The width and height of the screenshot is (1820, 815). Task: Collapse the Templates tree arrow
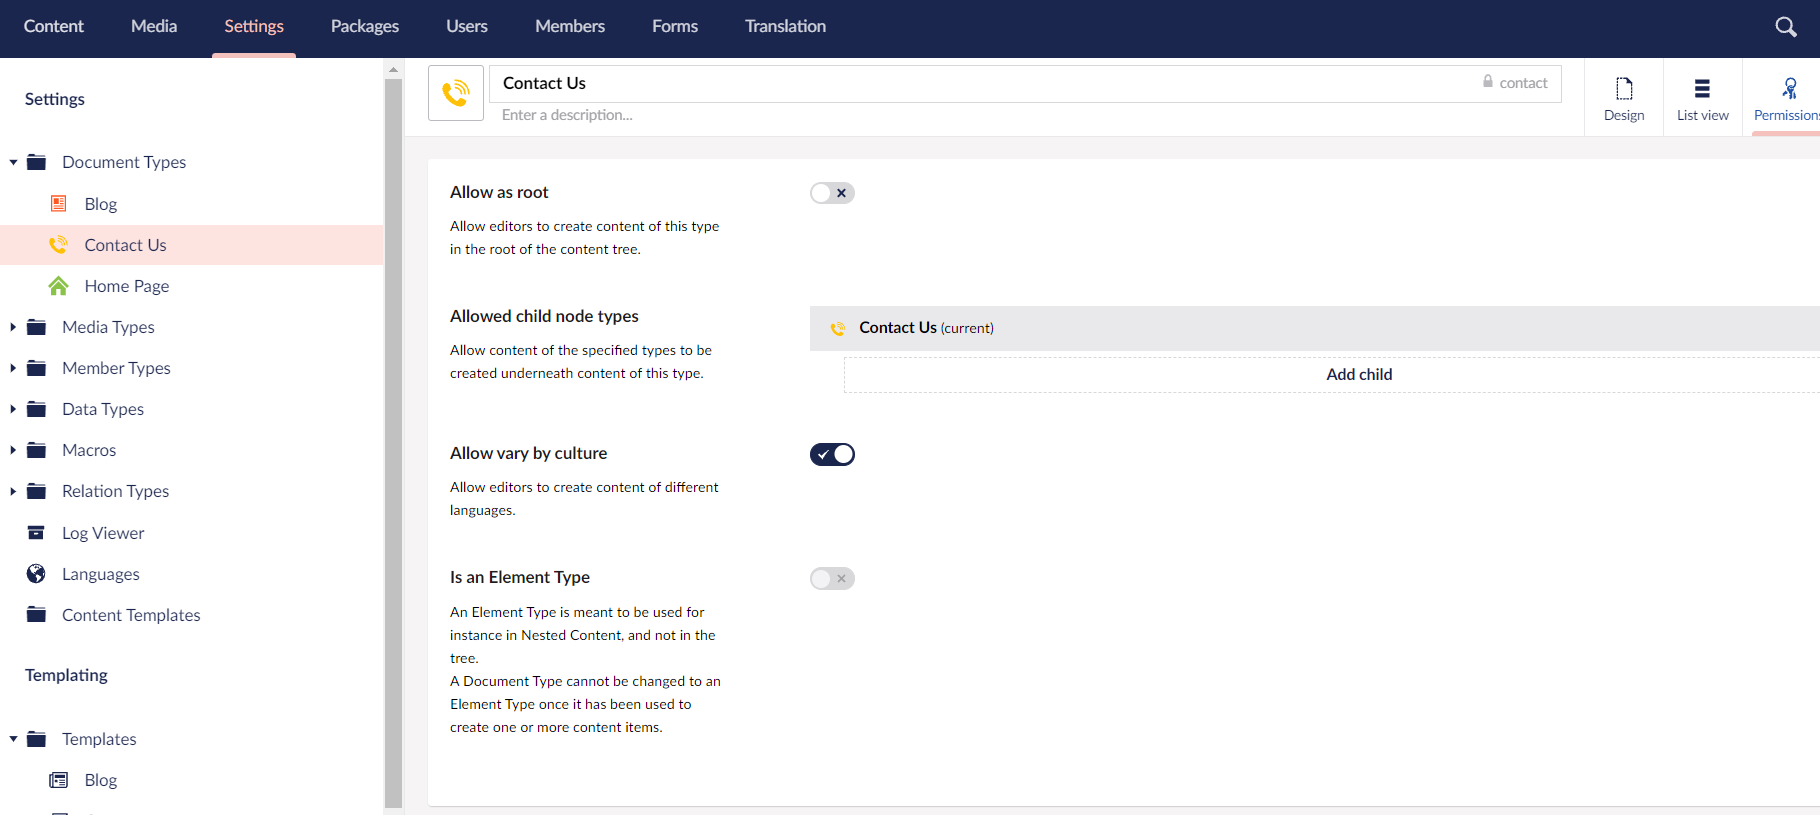pos(13,739)
